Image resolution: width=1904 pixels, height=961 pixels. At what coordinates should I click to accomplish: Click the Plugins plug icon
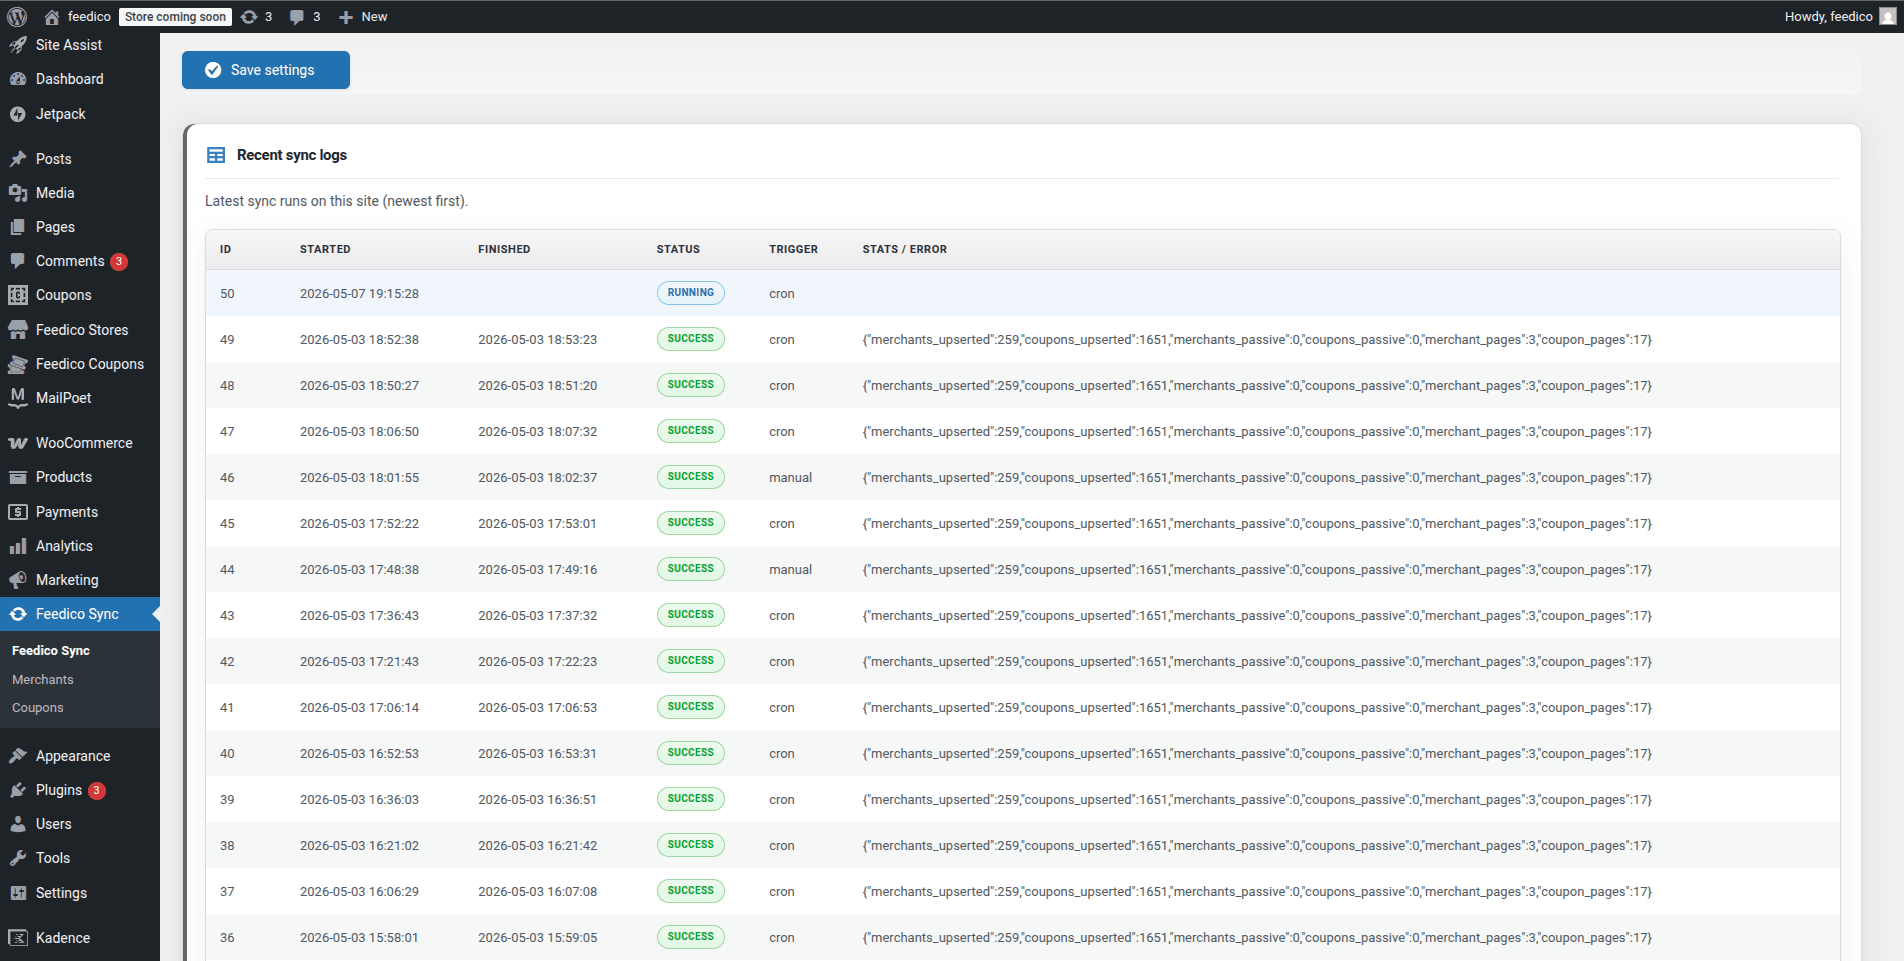point(18,790)
